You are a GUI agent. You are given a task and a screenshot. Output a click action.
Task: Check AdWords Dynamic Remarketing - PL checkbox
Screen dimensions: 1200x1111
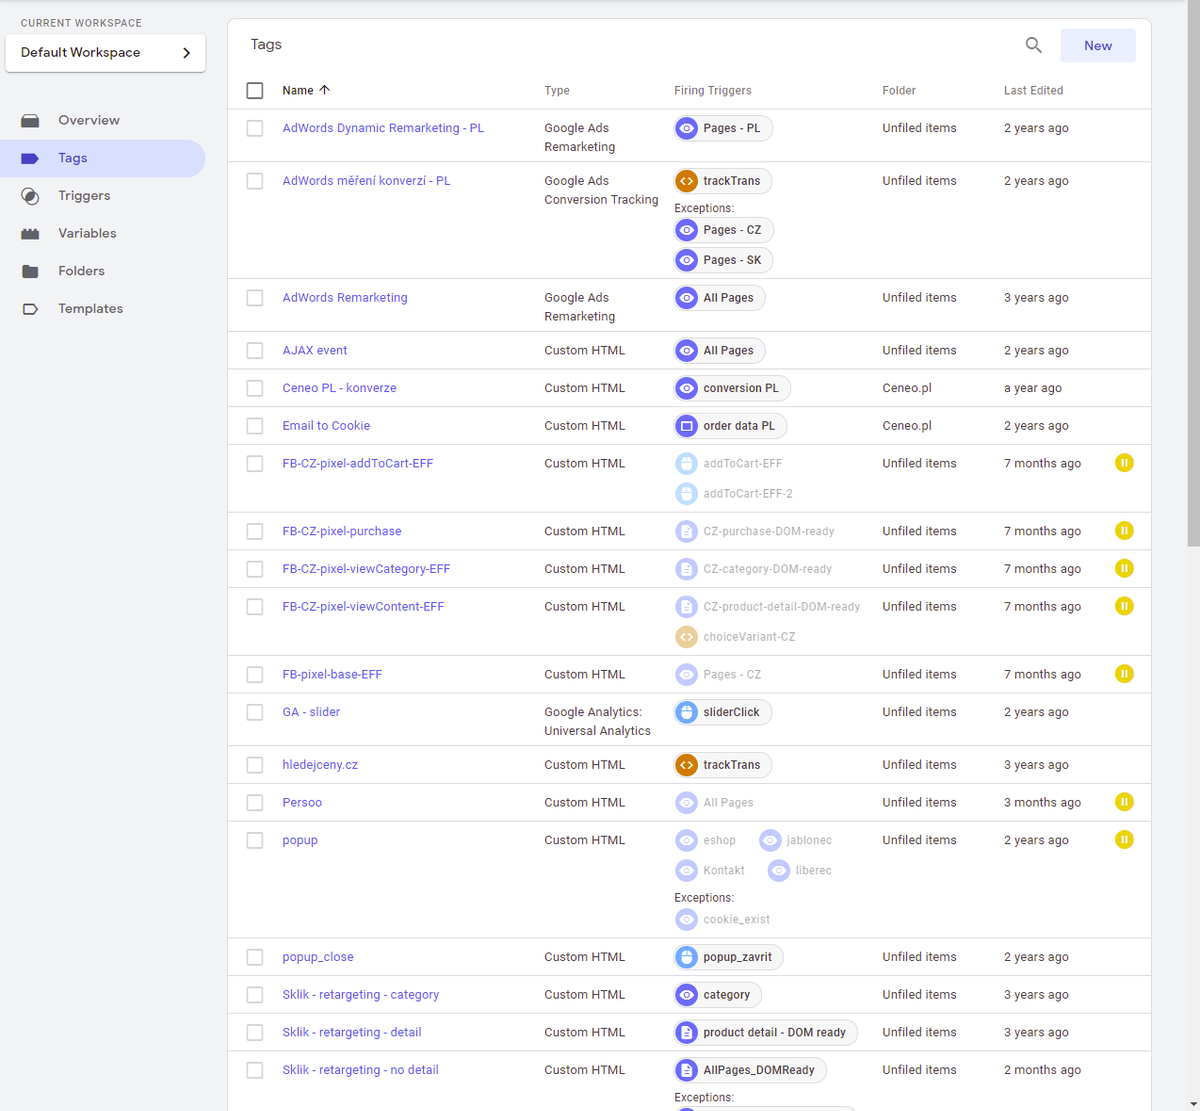pyautogui.click(x=255, y=129)
